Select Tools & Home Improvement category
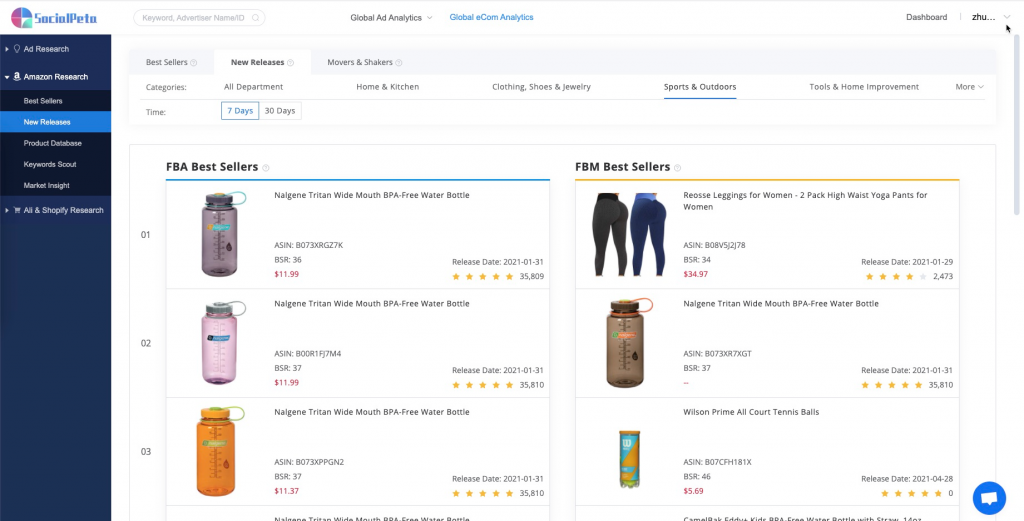The width and height of the screenshot is (1024, 521). 864,87
